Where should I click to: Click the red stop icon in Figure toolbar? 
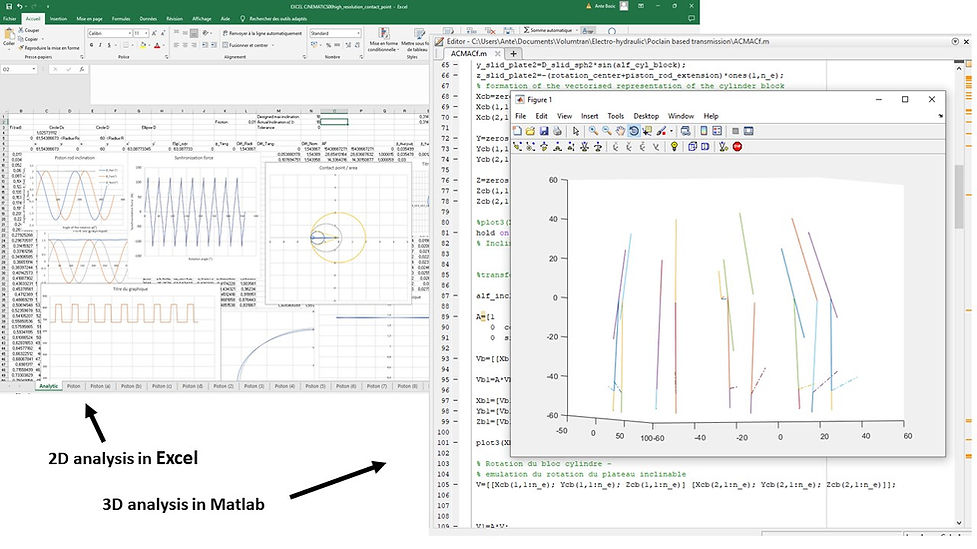(x=737, y=147)
